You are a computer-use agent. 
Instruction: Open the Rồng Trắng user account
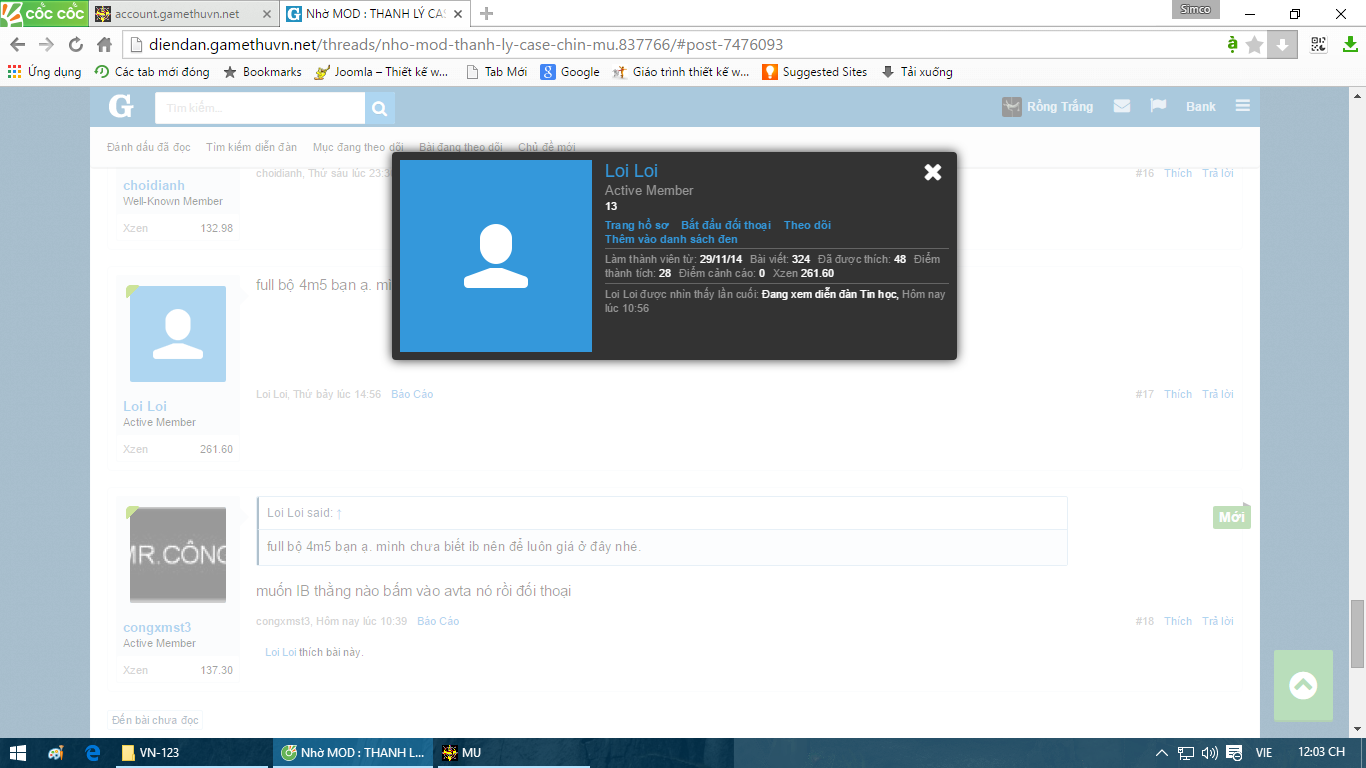1047,107
